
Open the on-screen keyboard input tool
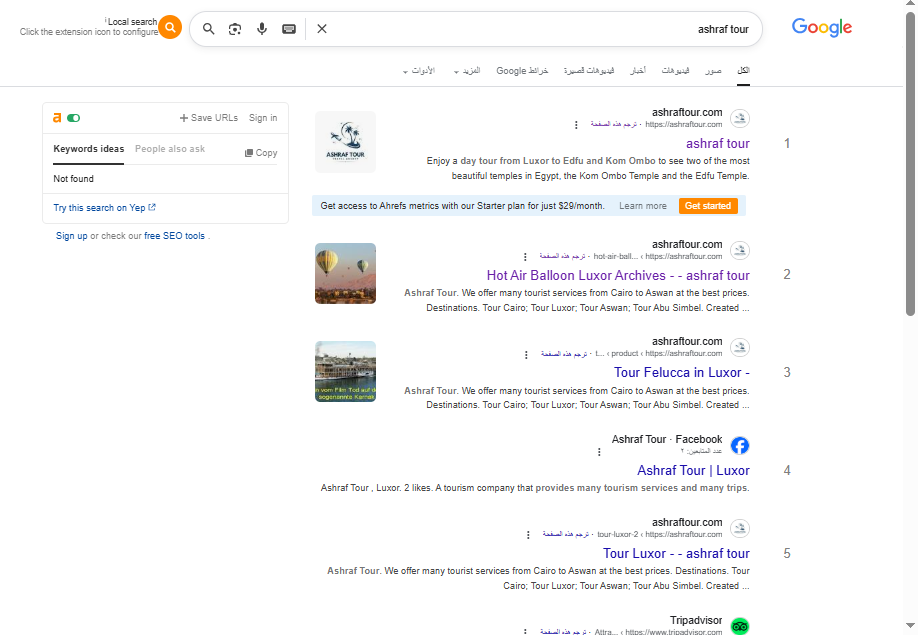[289, 29]
